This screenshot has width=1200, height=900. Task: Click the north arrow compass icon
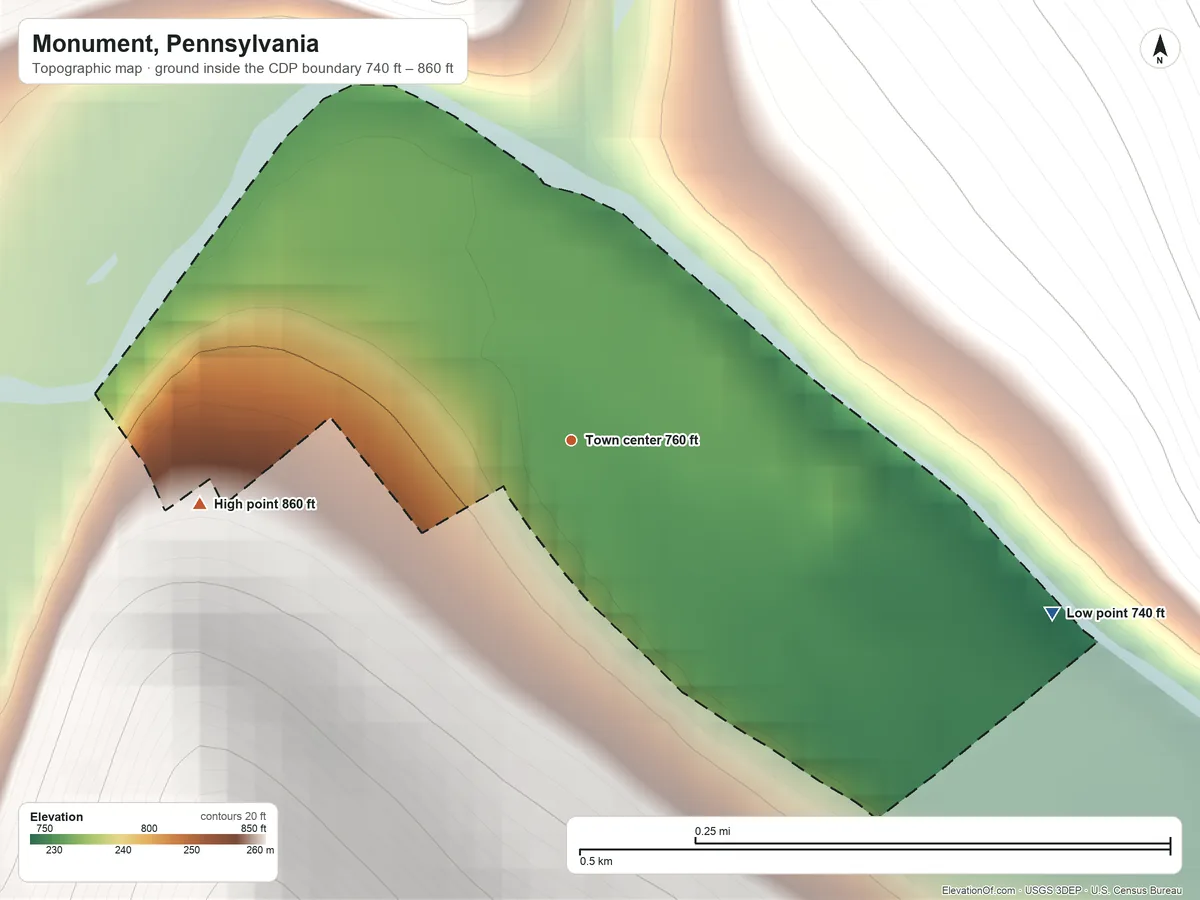pyautogui.click(x=1159, y=50)
